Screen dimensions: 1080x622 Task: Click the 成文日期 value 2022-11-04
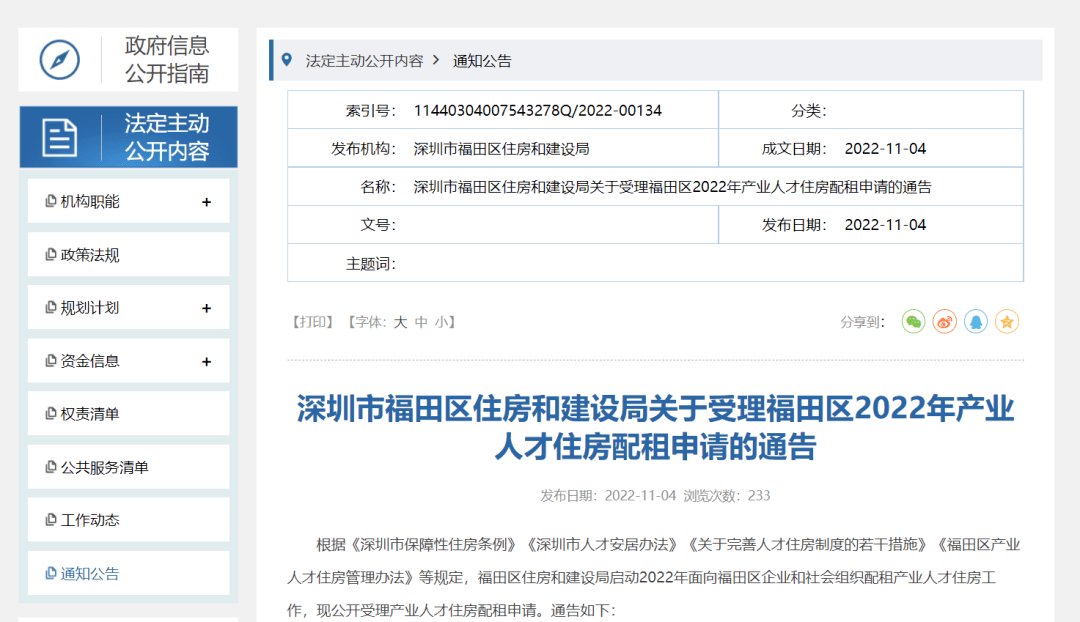tap(885, 149)
